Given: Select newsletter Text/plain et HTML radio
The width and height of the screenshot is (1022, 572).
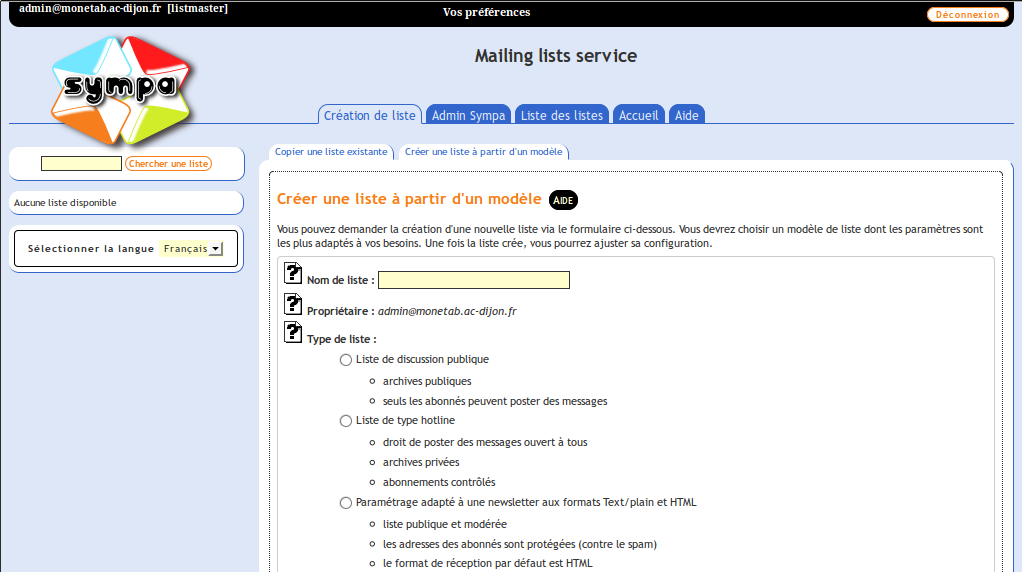Looking at the screenshot, I should [346, 503].
